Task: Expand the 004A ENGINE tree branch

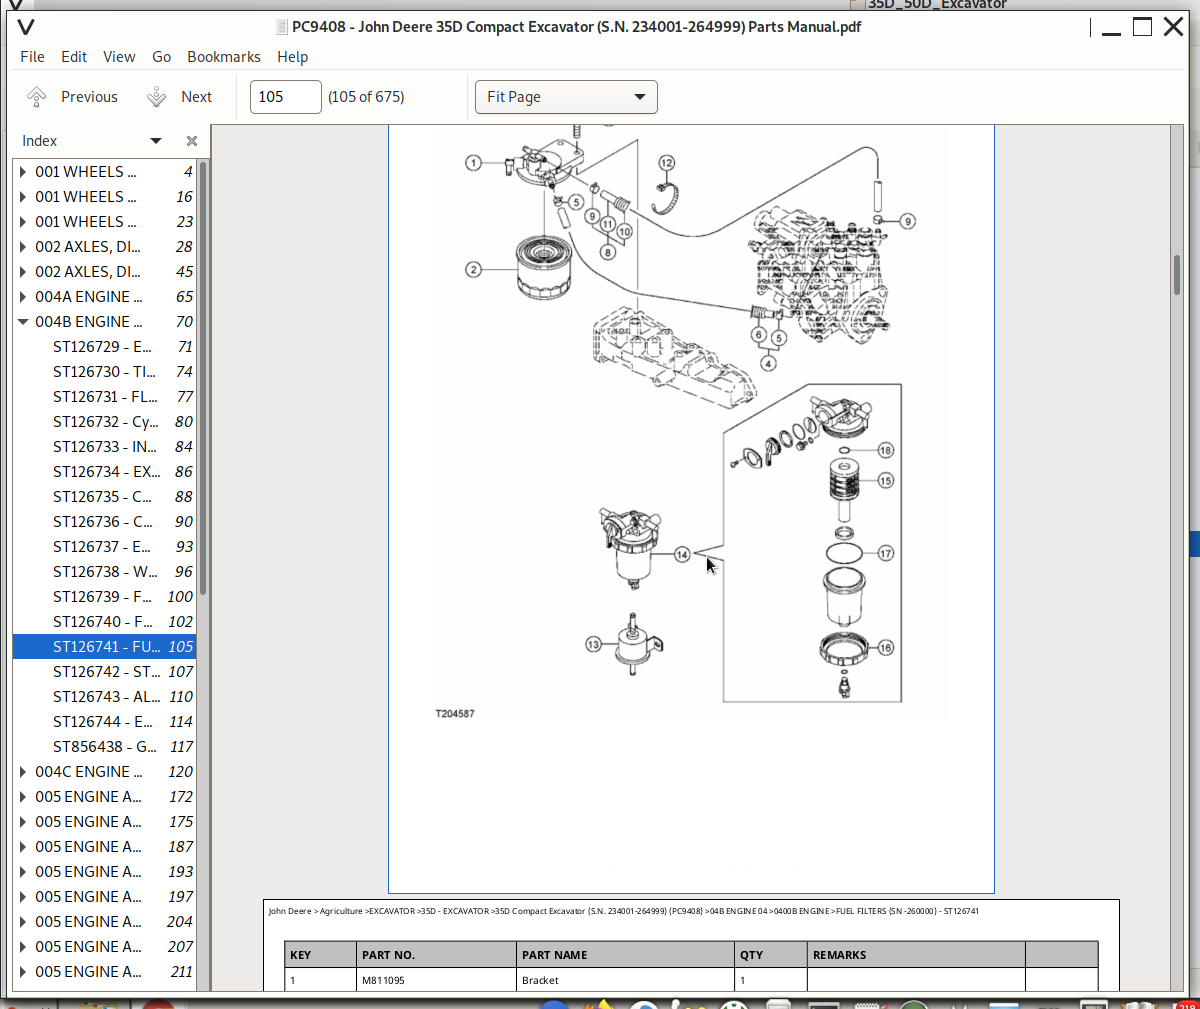Action: tap(24, 296)
